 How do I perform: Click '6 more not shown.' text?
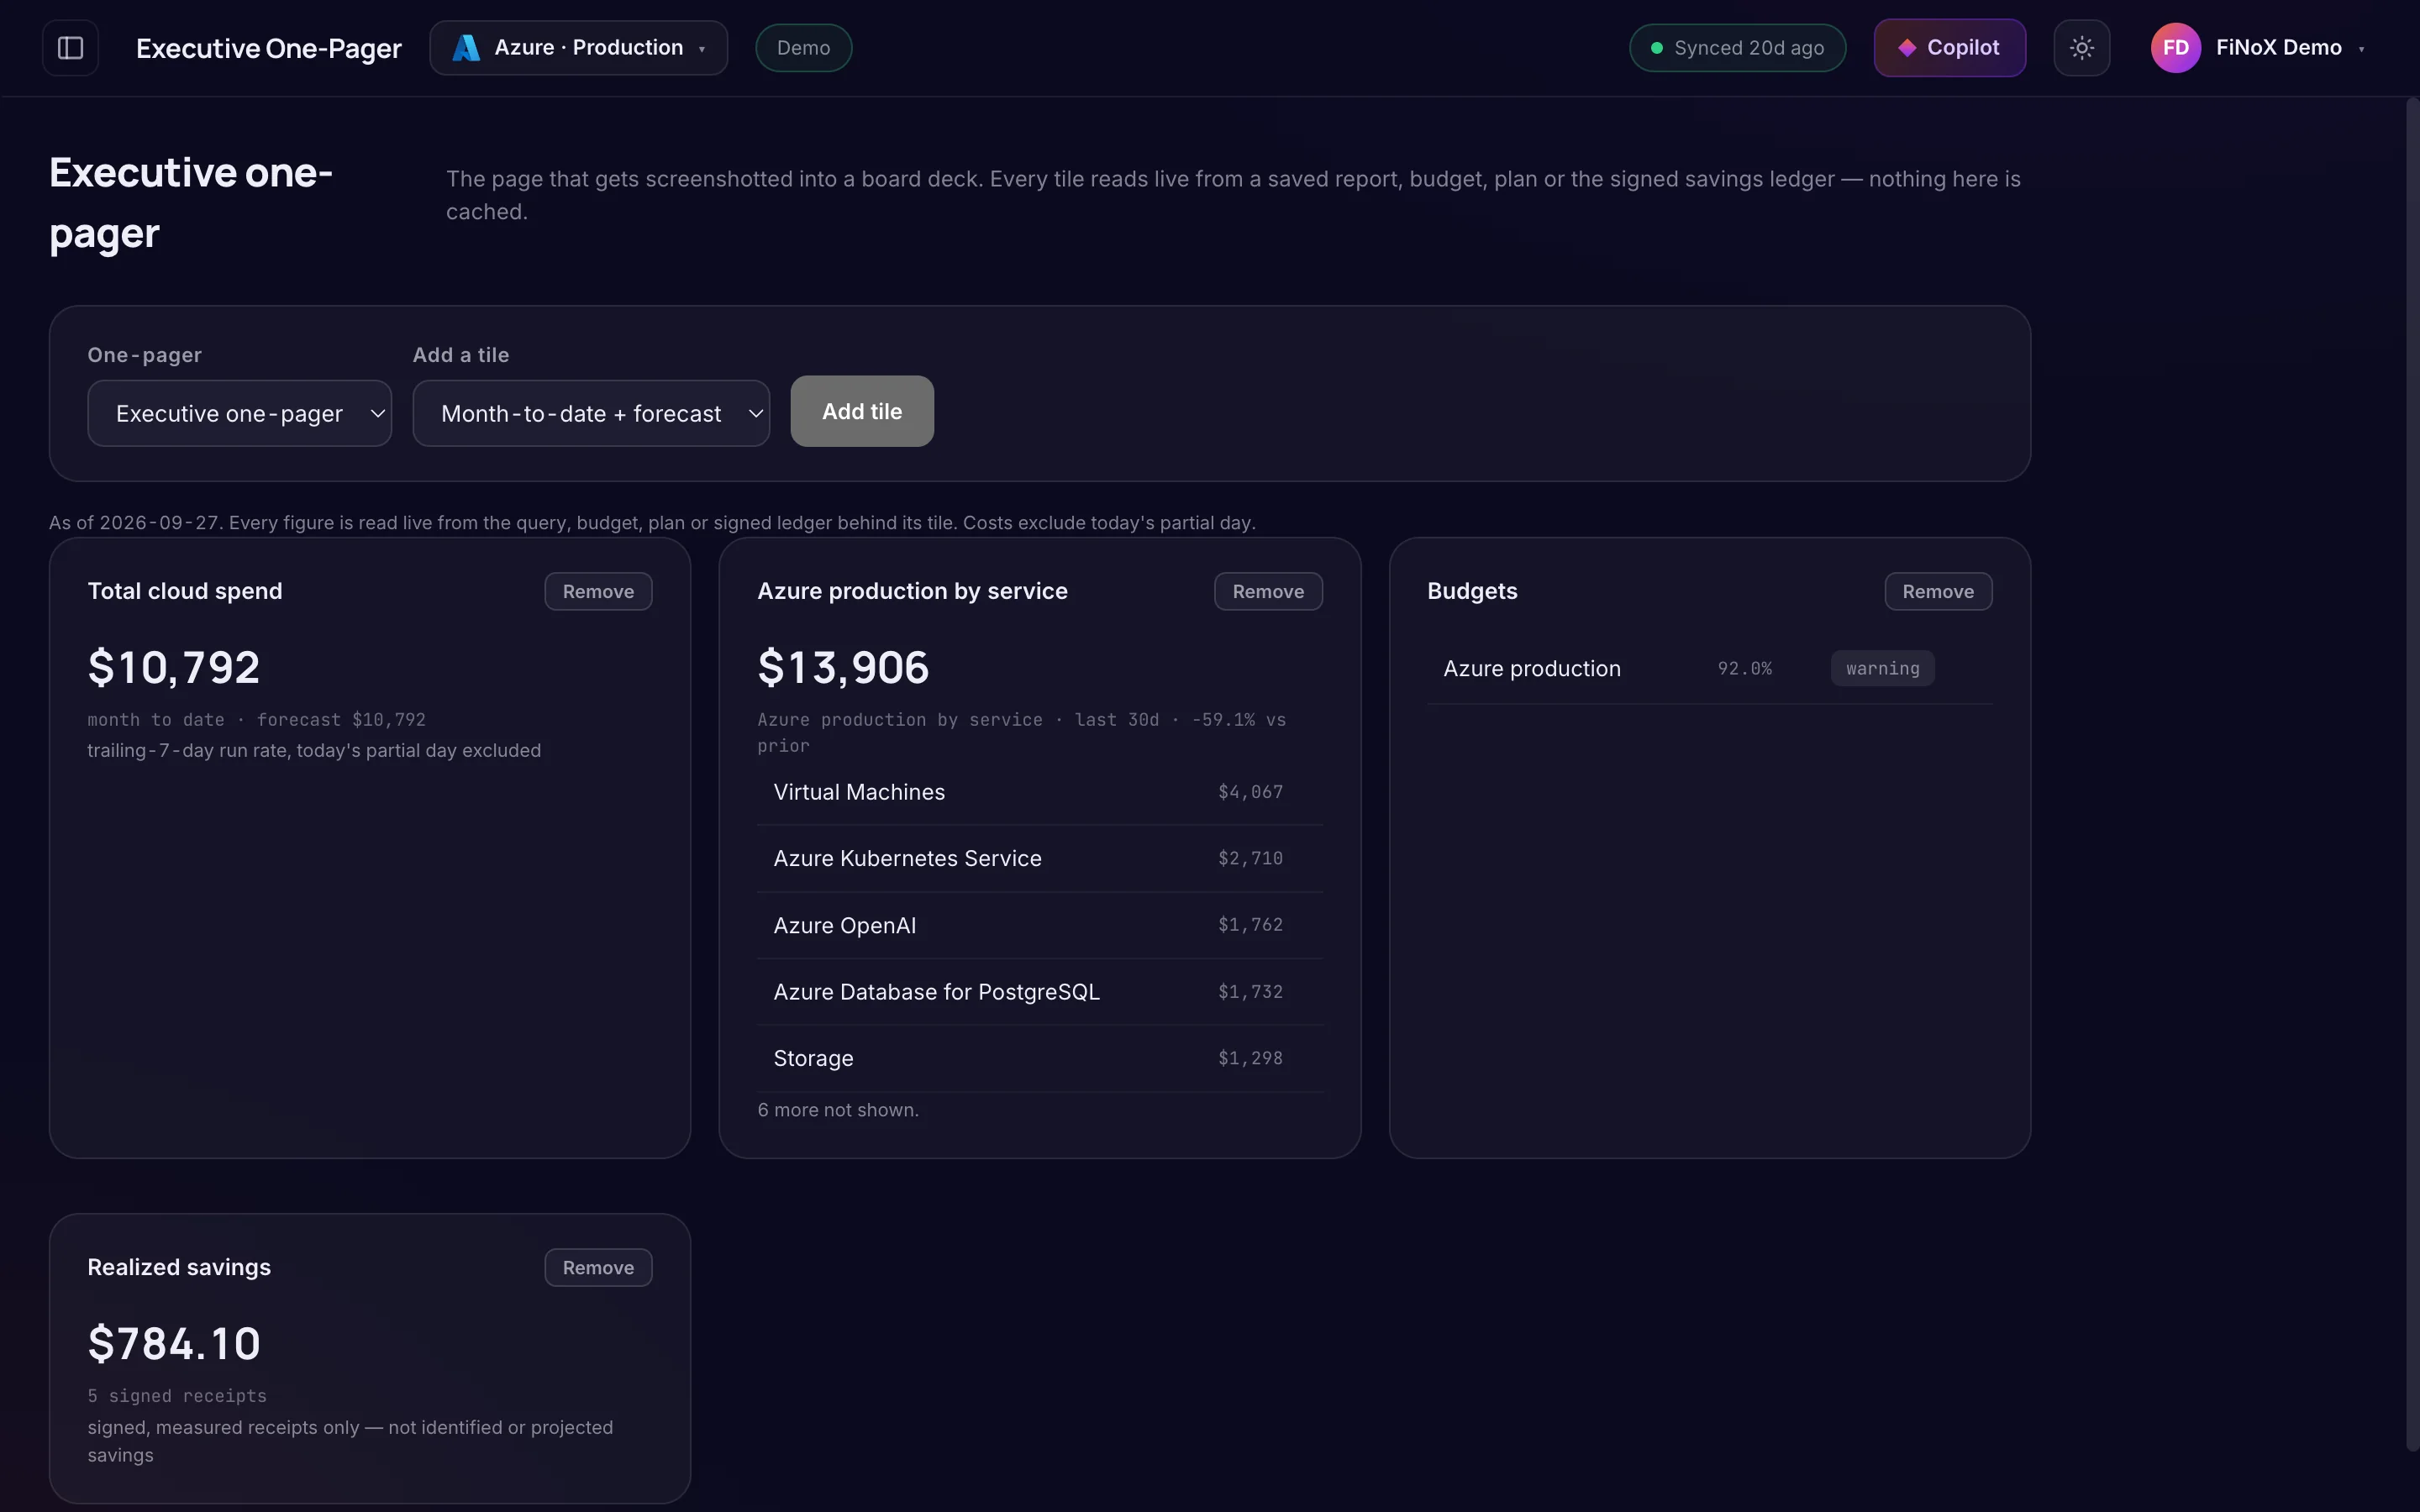tap(838, 1110)
